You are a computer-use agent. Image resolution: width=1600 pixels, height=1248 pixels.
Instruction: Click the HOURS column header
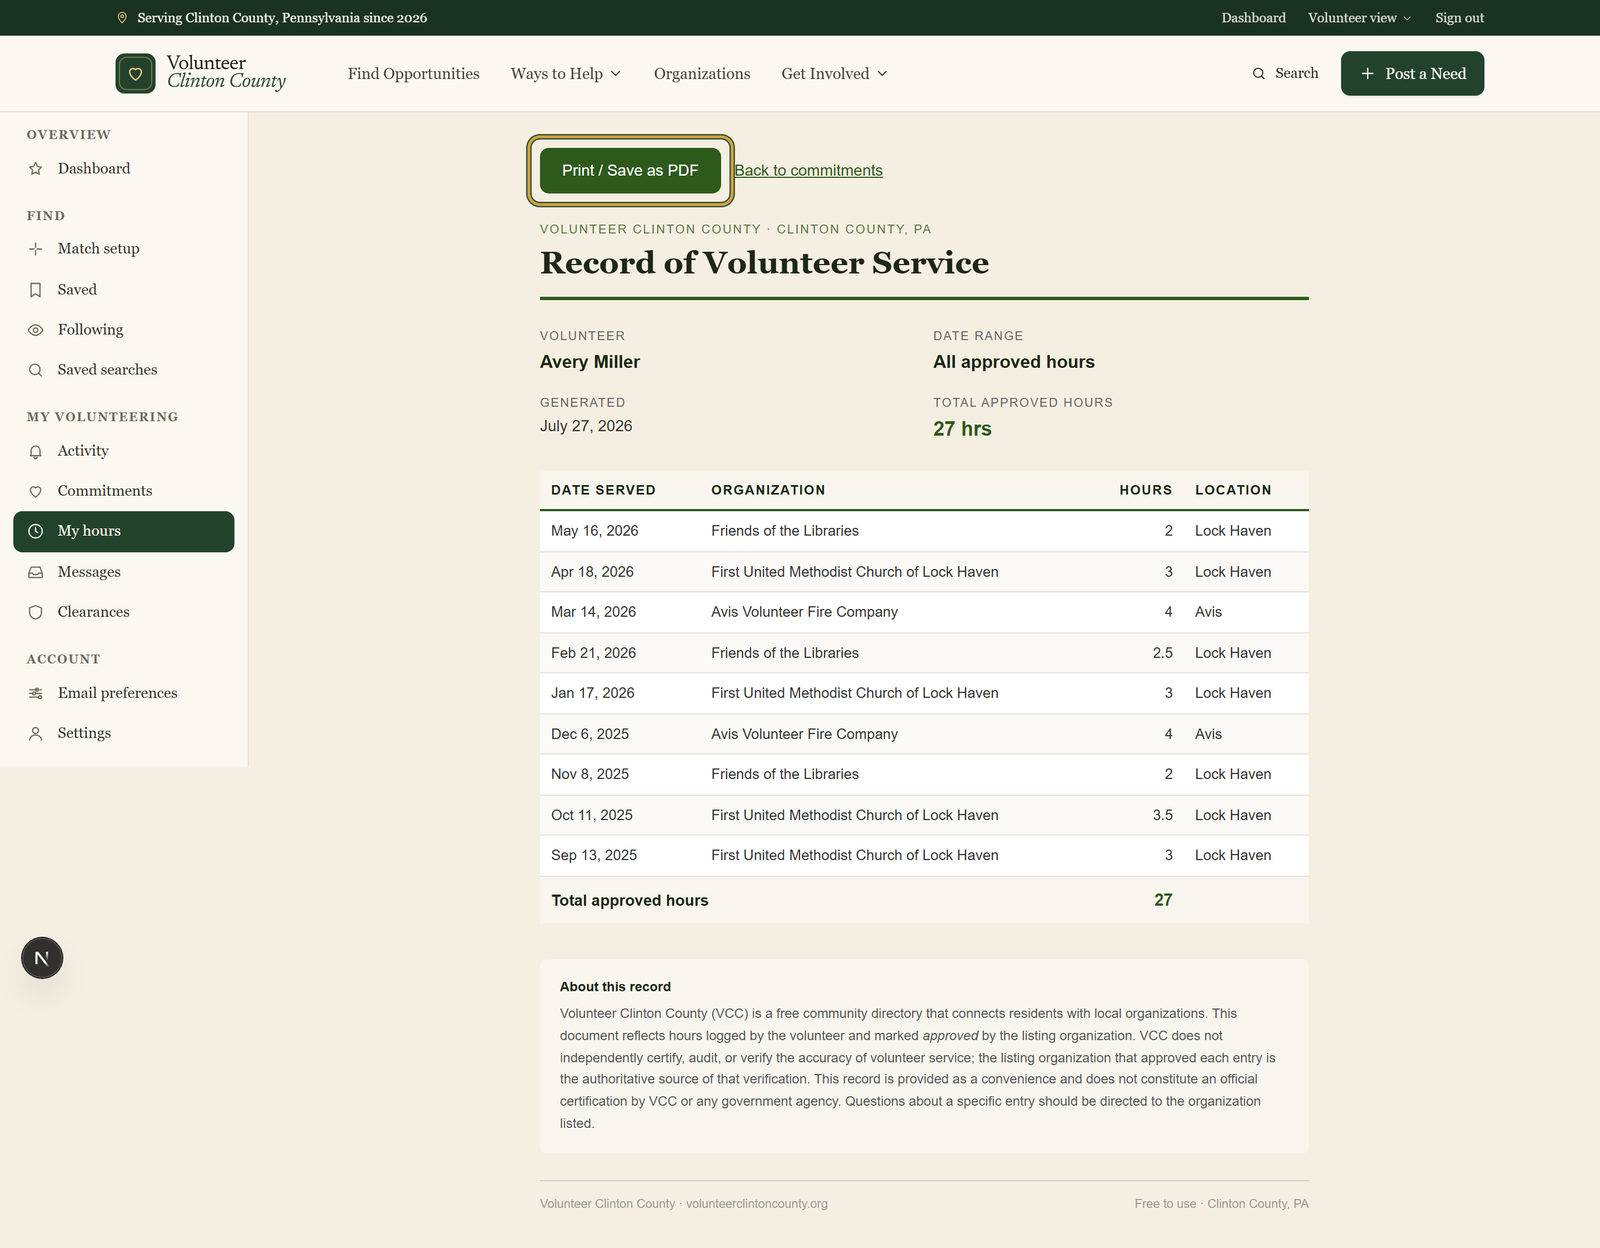pyautogui.click(x=1145, y=490)
